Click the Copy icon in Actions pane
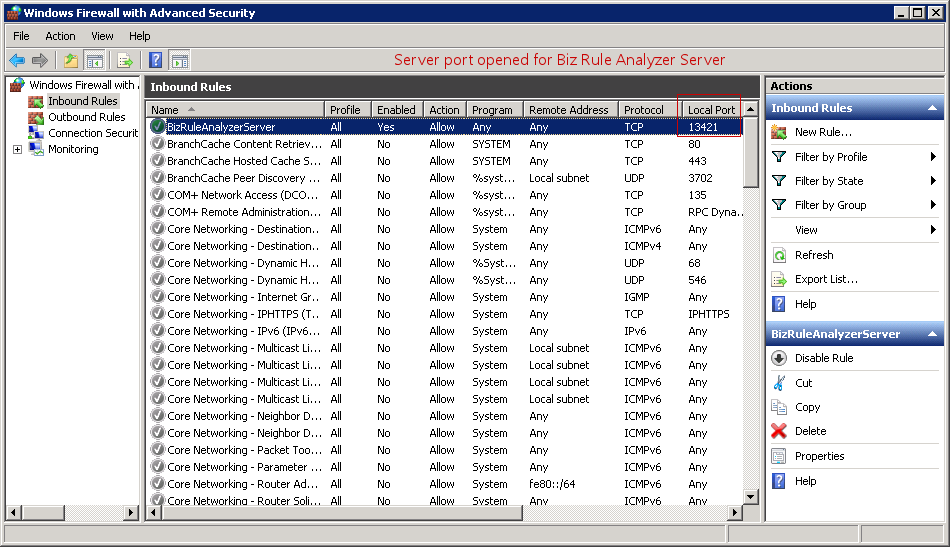Viewport: 950px width, 547px height. [x=779, y=407]
